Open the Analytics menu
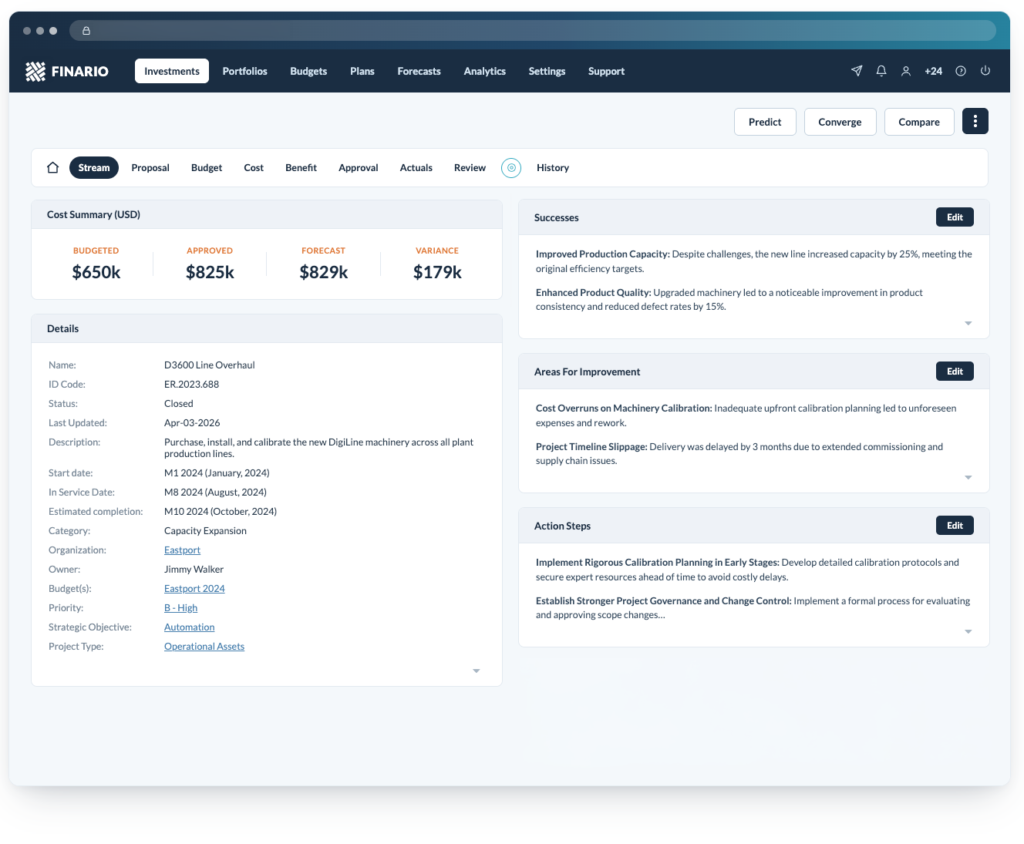This screenshot has height=844, width=1024. 485,71
